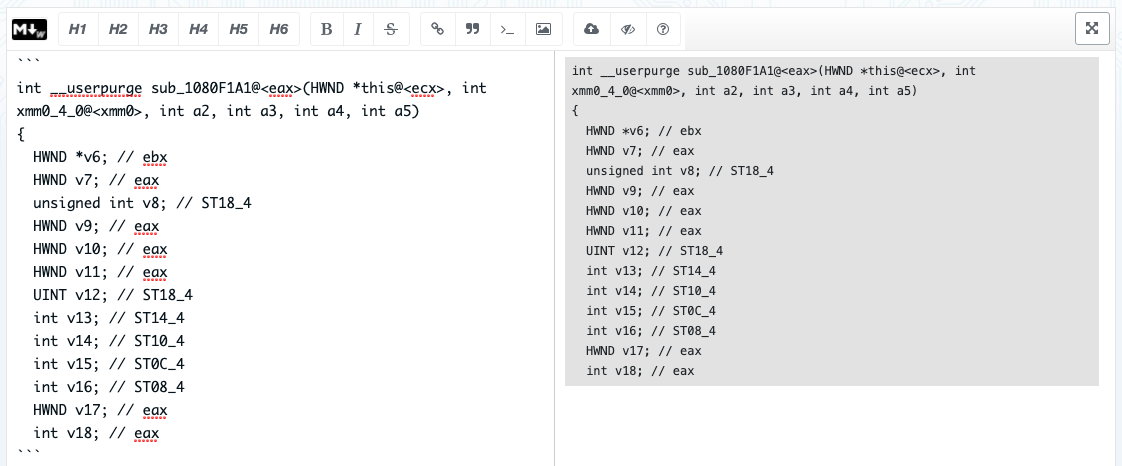1122x466 pixels.
Task: Toggle fullscreen editor mode
Action: point(1092,29)
